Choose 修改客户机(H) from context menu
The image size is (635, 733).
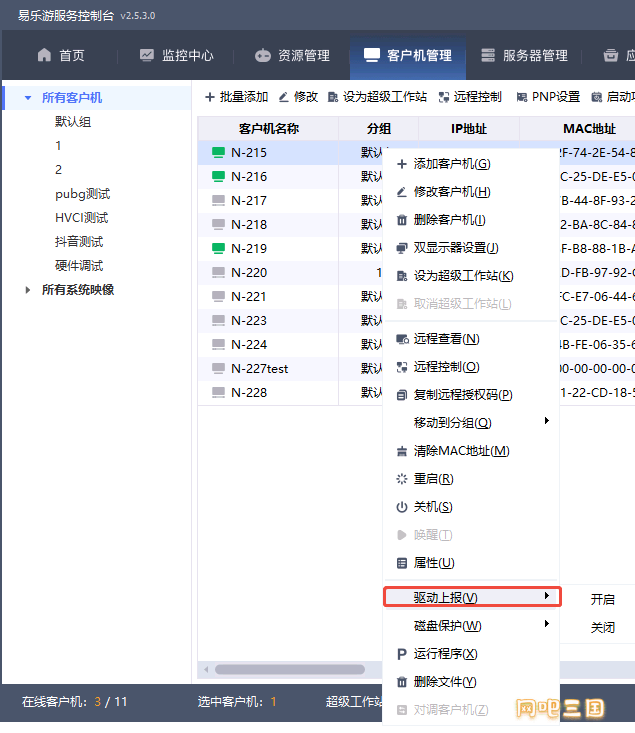471,192
